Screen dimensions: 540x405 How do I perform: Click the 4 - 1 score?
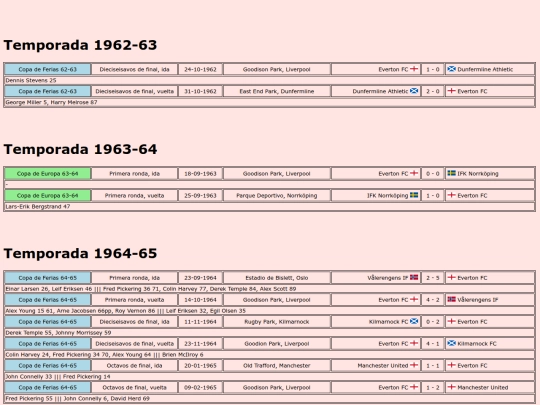pos(433,344)
